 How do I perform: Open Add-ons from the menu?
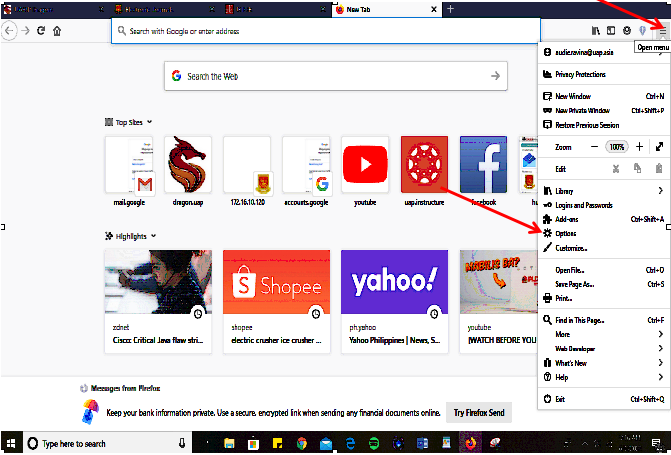pyautogui.click(x=604, y=219)
